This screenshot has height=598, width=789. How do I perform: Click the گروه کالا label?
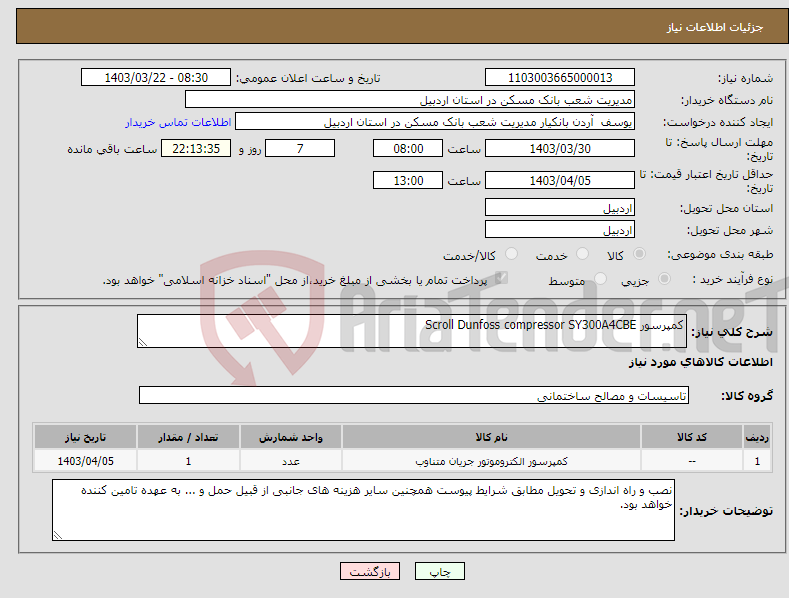[x=747, y=396]
